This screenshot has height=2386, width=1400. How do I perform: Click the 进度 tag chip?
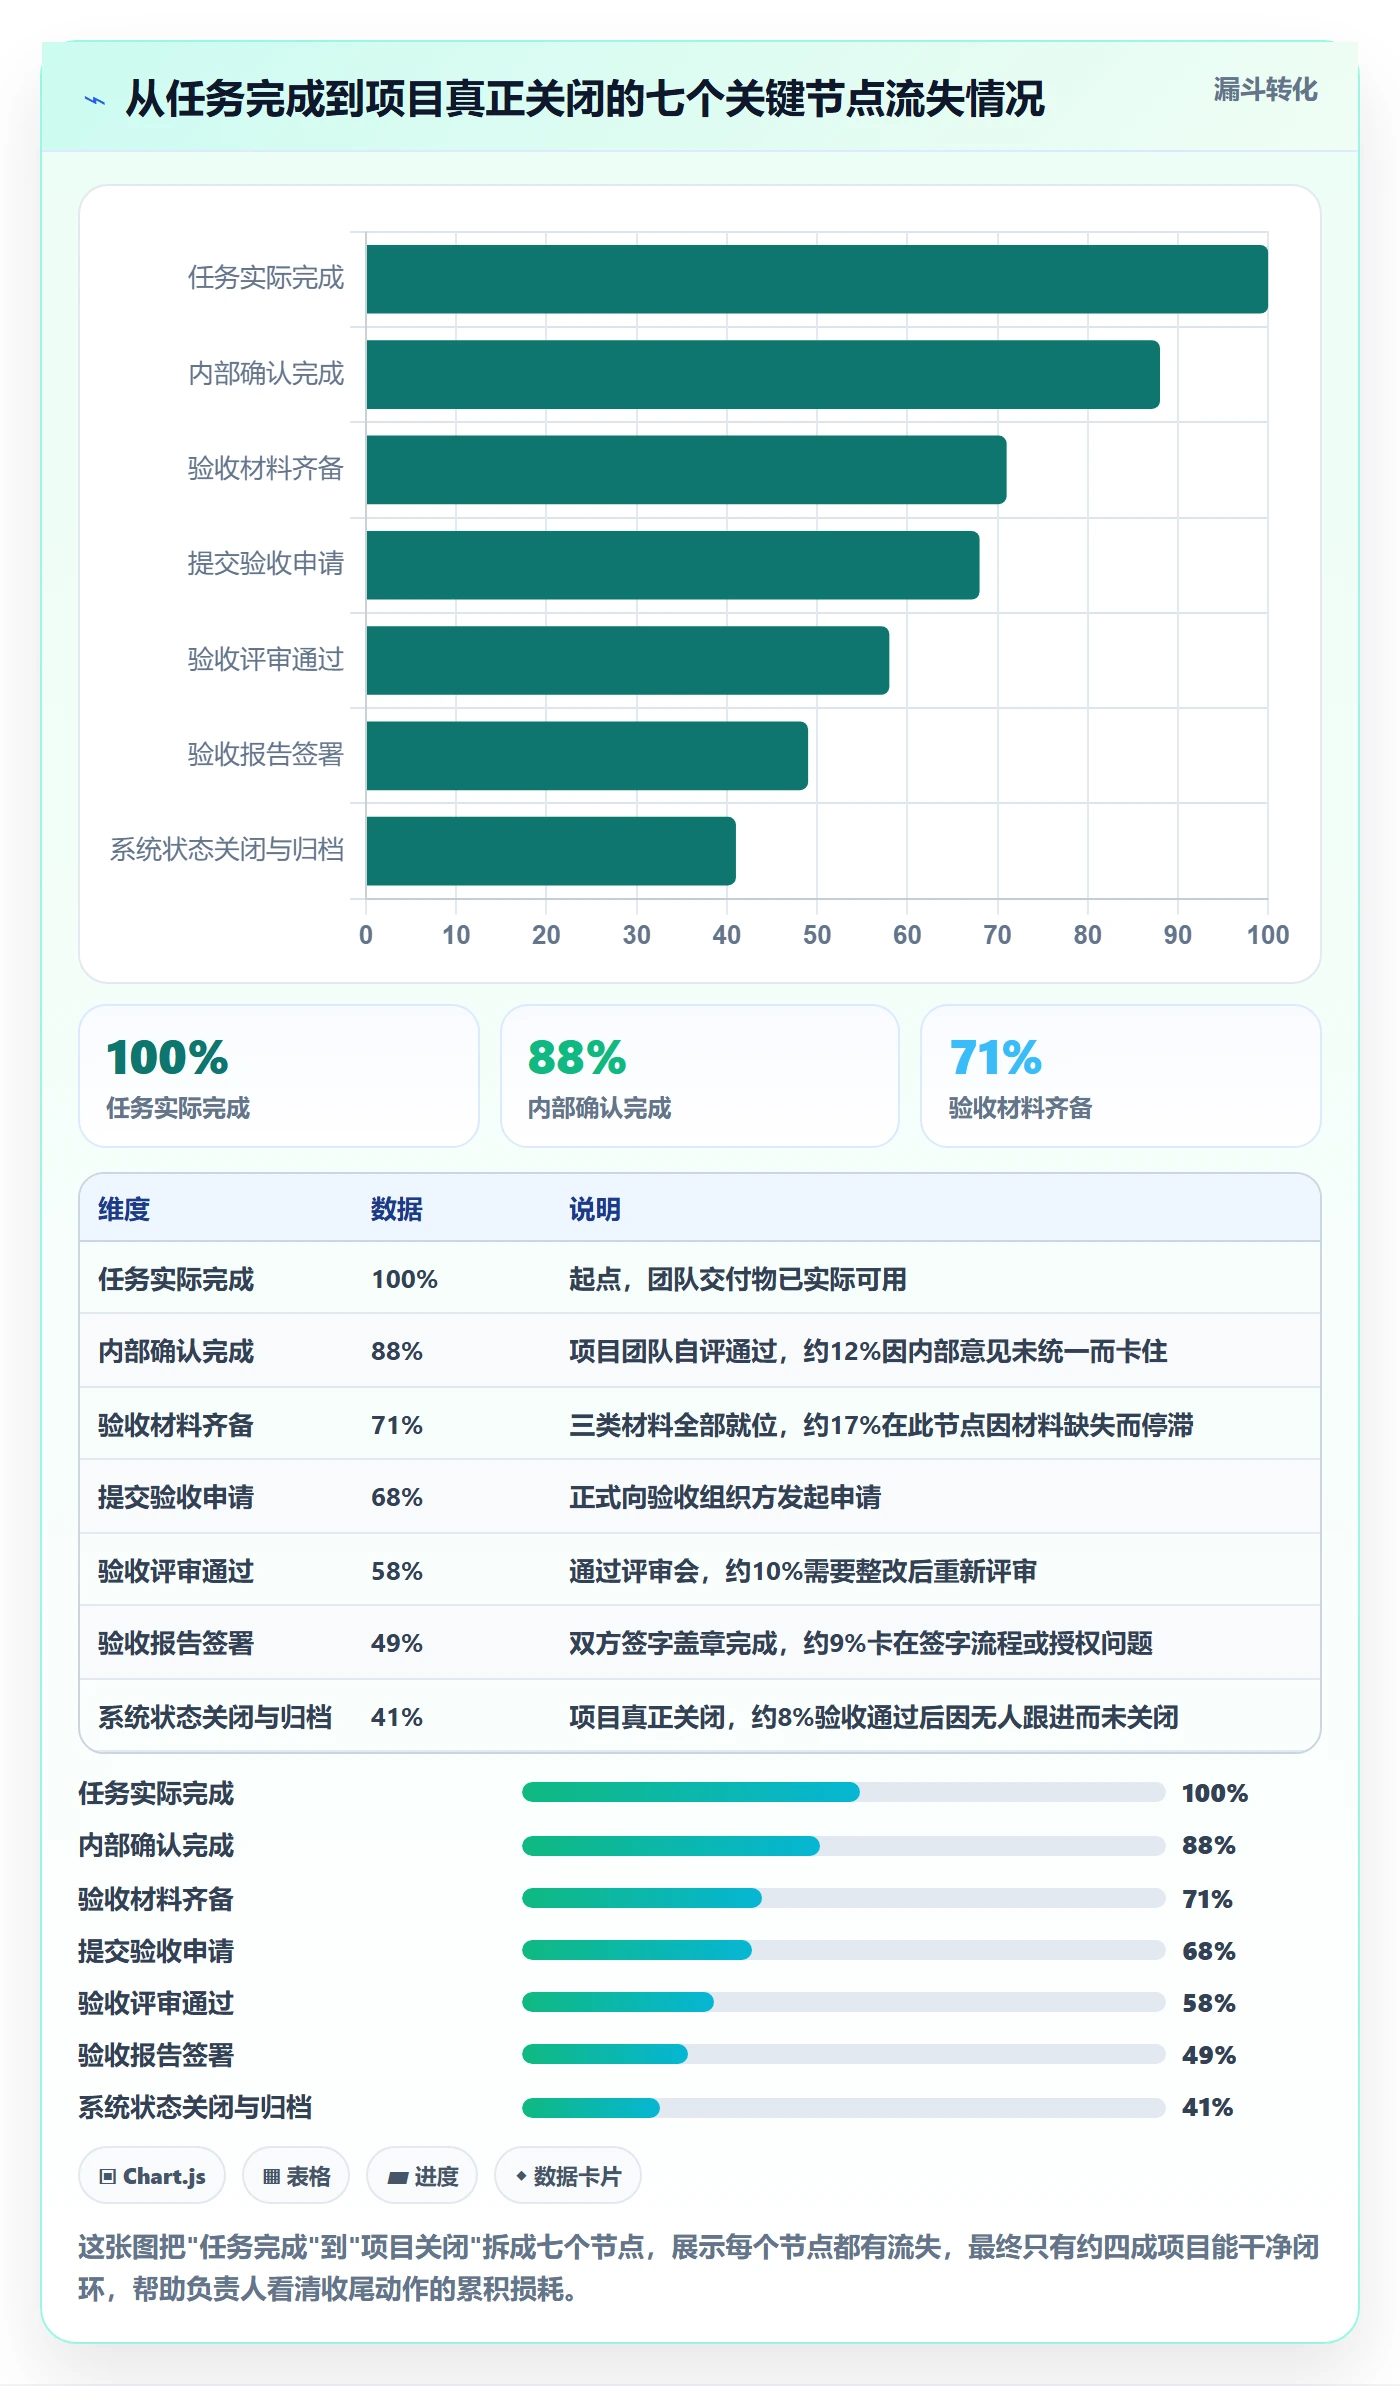coord(422,2176)
